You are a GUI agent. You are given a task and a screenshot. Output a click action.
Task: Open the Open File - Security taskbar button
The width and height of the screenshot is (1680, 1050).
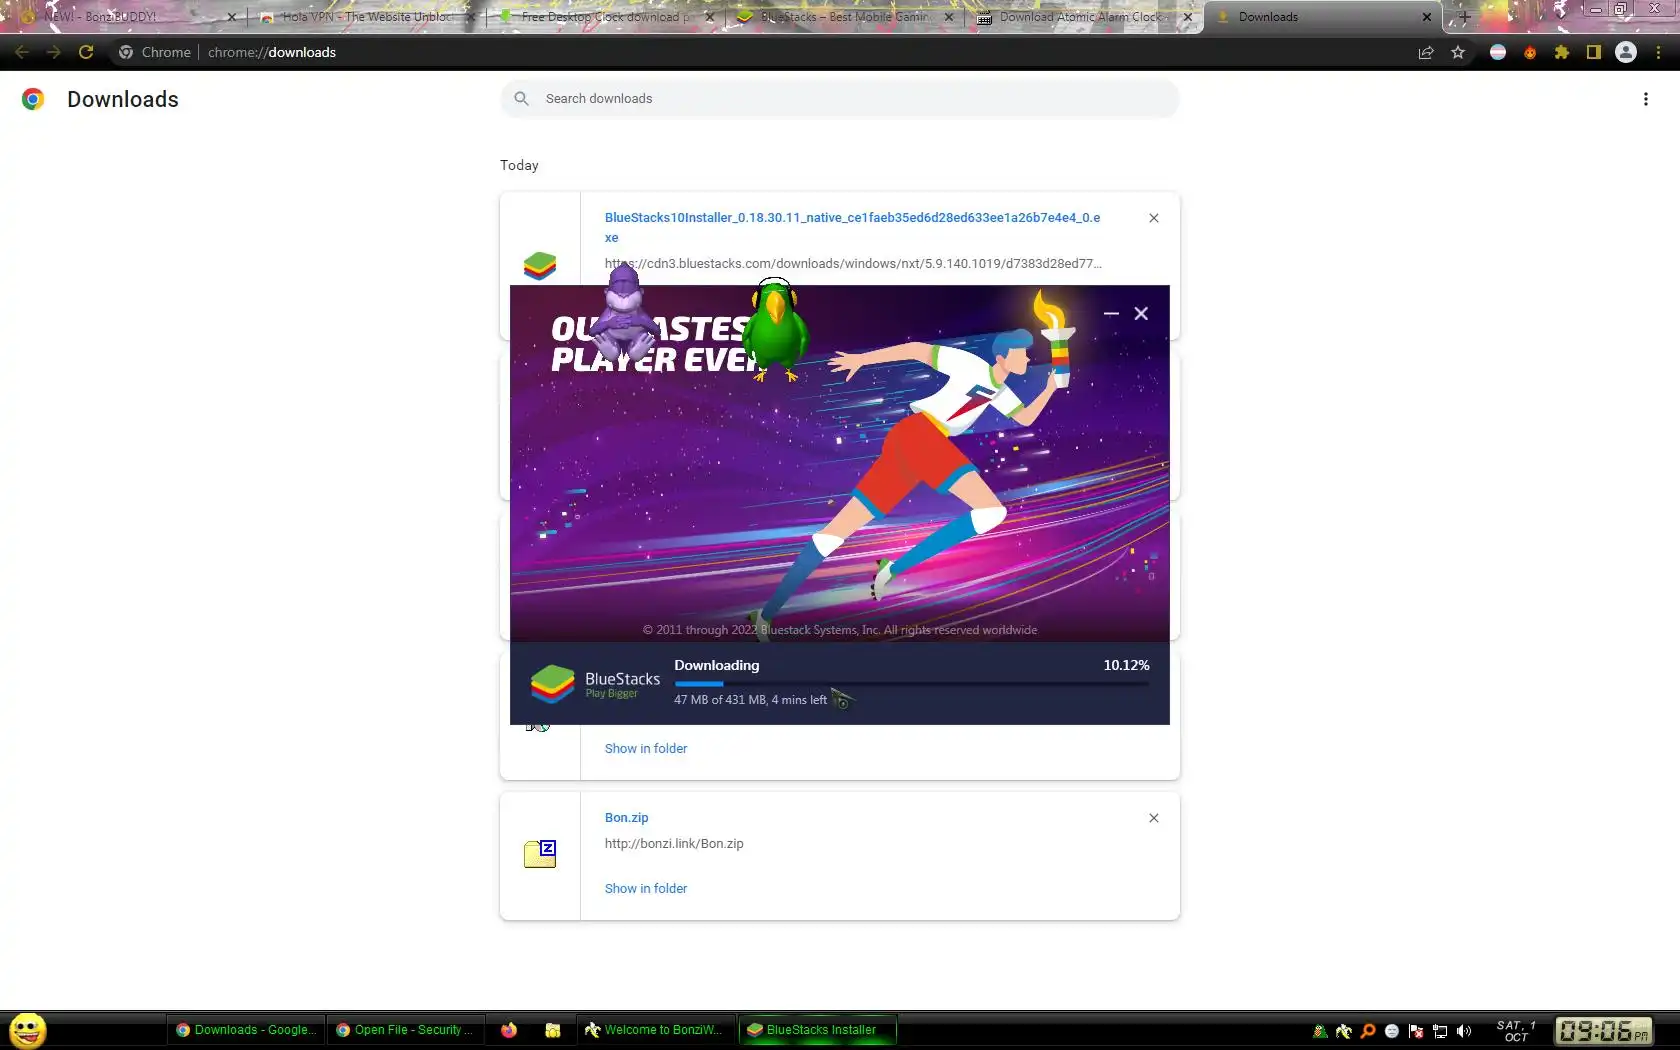pyautogui.click(x=406, y=1030)
